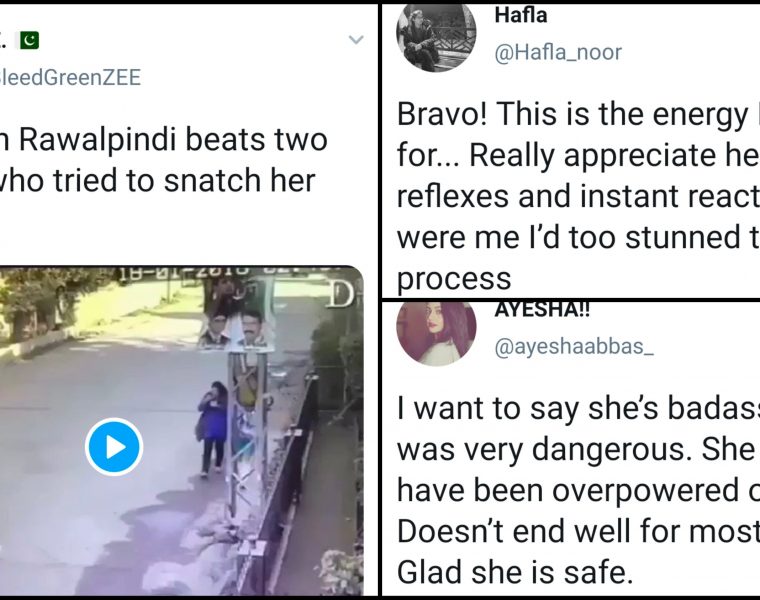Open the tweet options chevron menu
This screenshot has height=600, width=760.
point(356,40)
